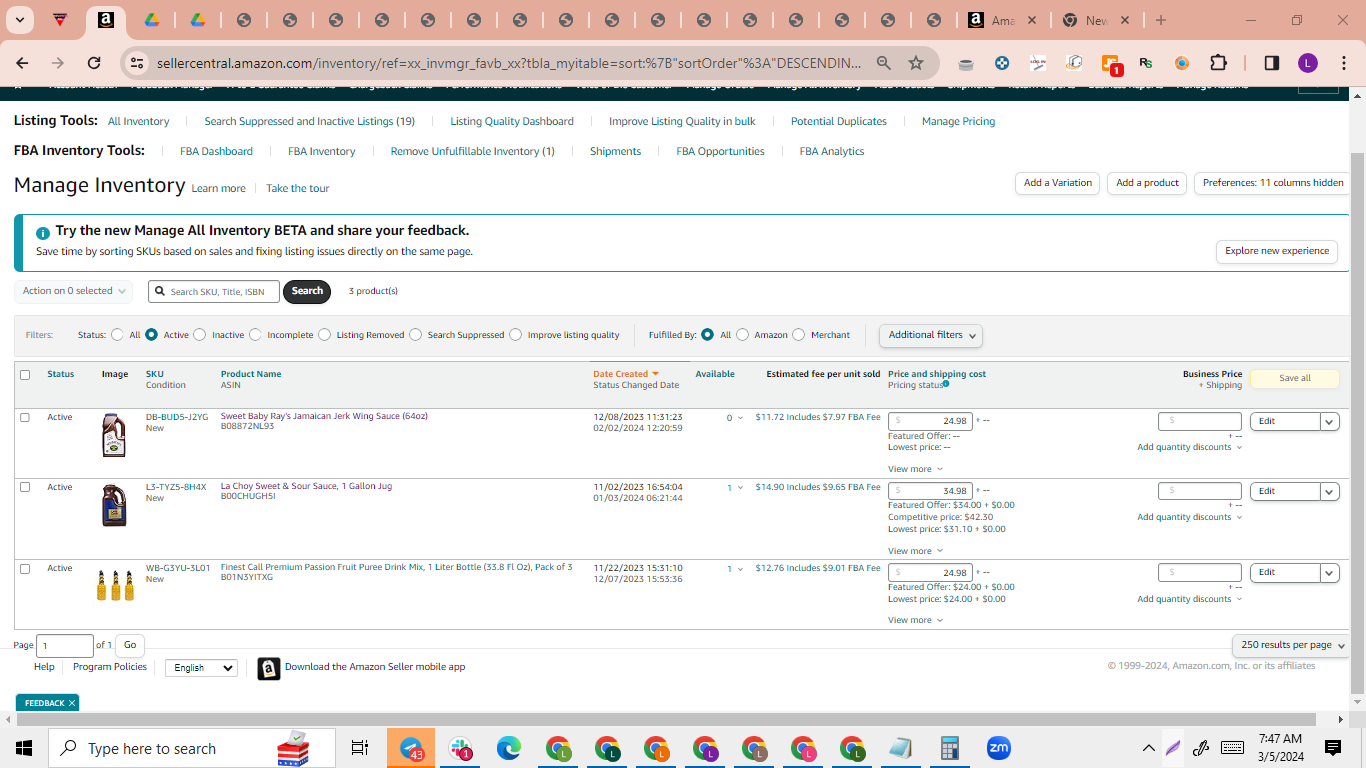
Task: Open the FBA Dashboard tool
Action: pos(216,151)
